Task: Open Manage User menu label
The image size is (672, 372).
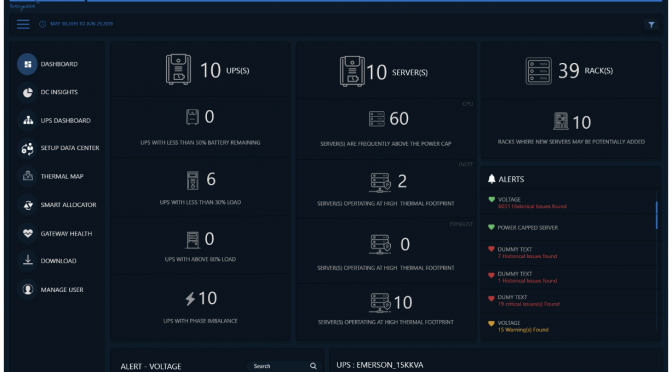Action: point(62,290)
